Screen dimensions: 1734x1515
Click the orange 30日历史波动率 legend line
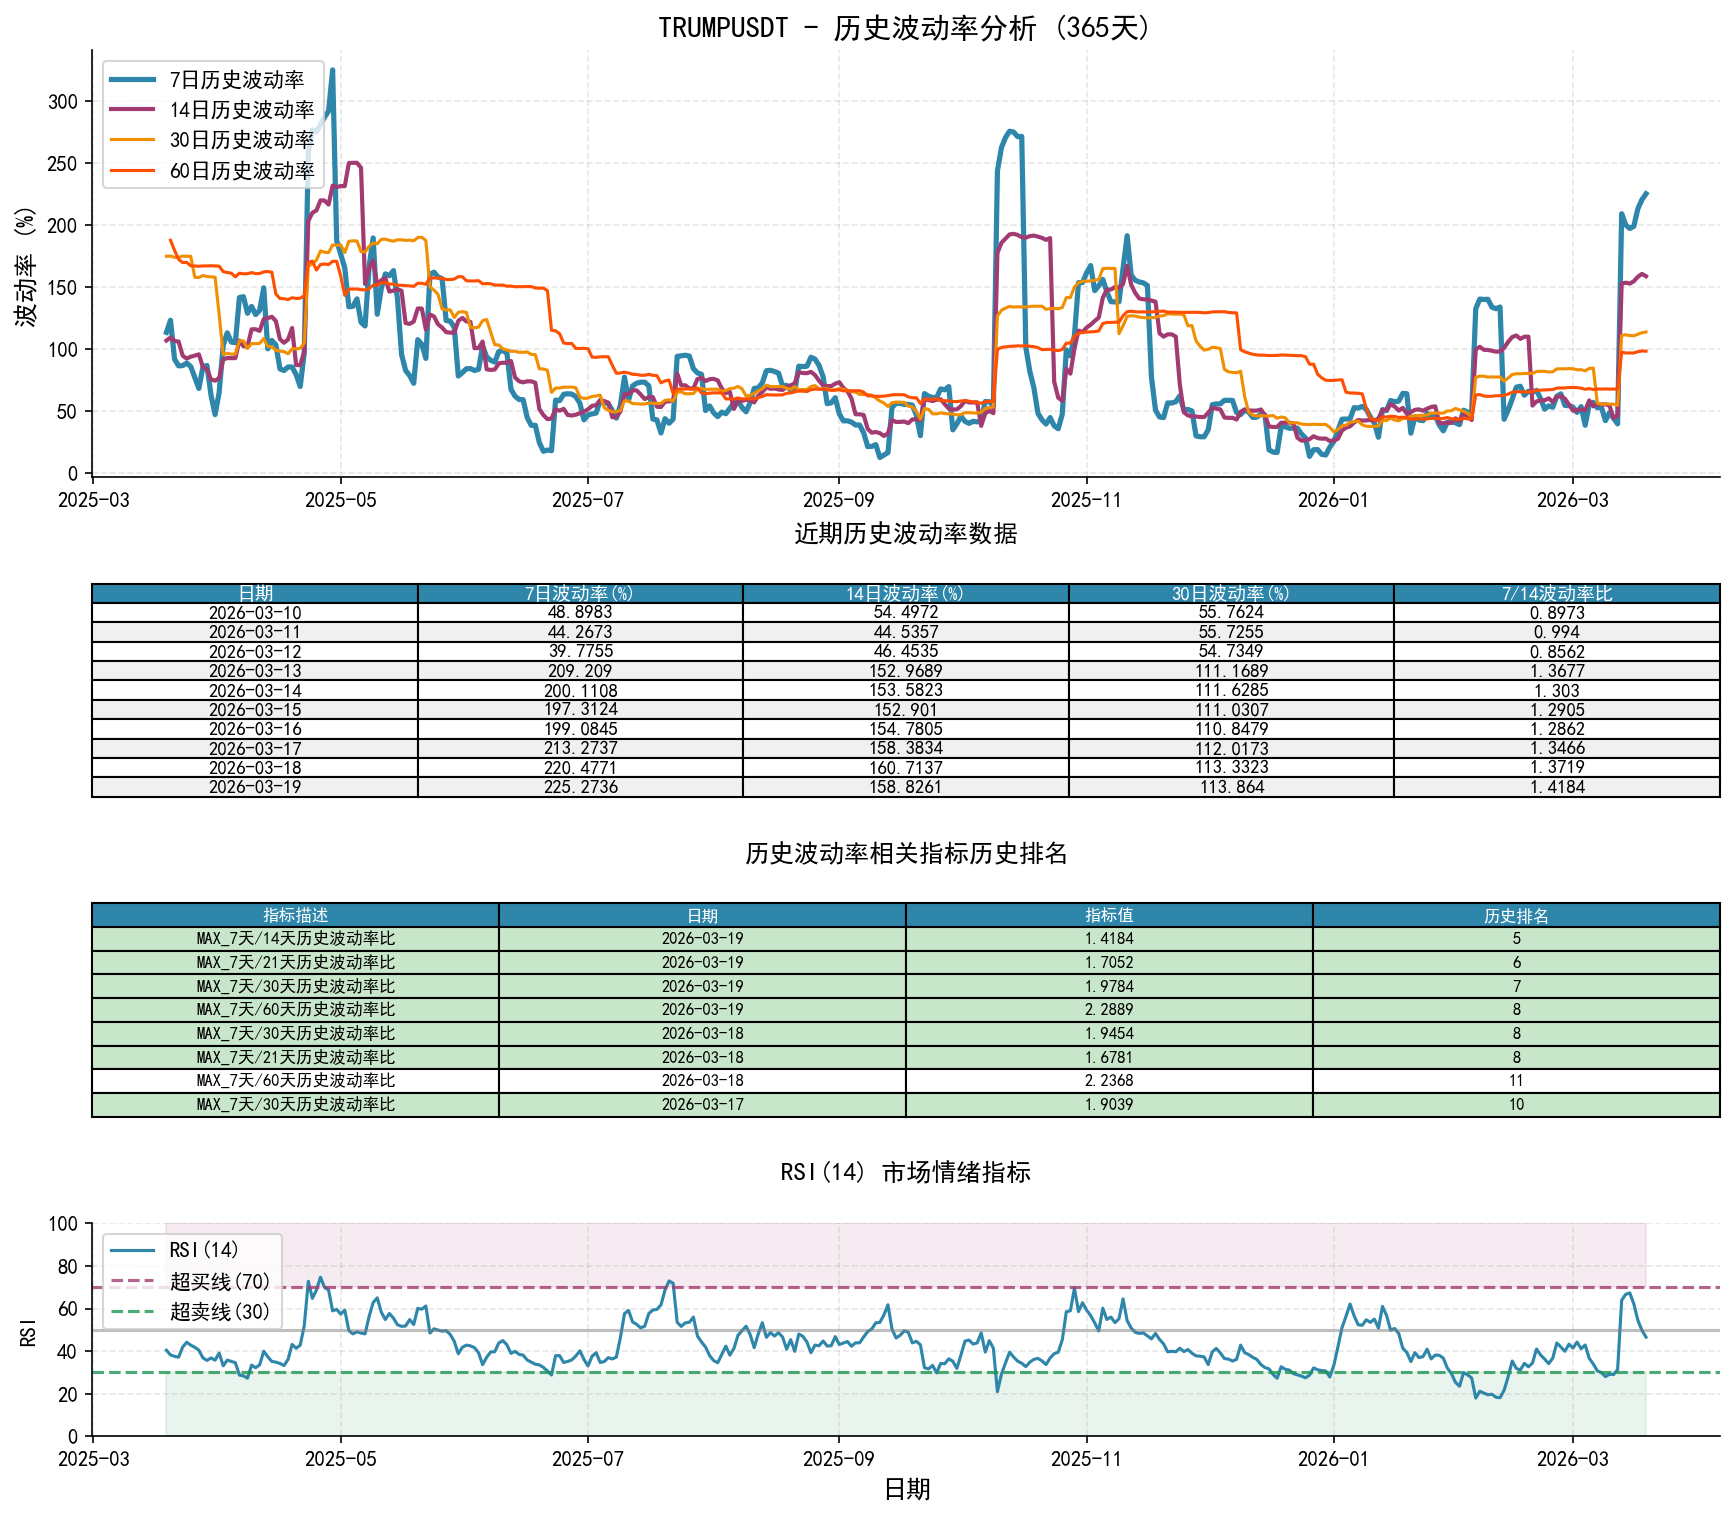[x=132, y=140]
